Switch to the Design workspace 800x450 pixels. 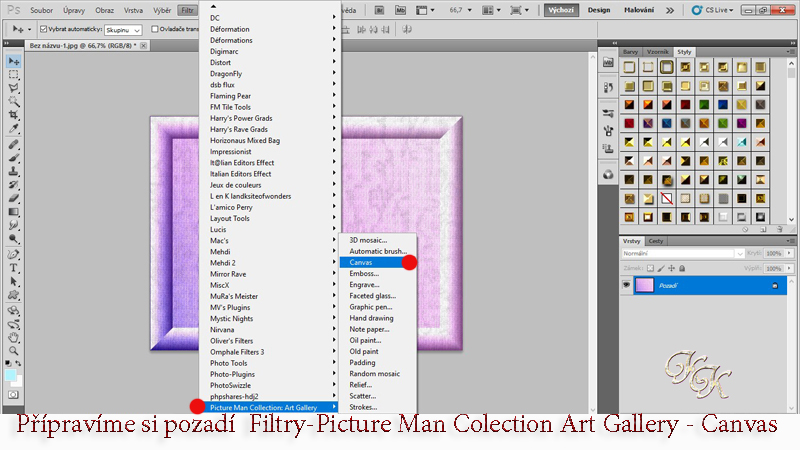(598, 10)
